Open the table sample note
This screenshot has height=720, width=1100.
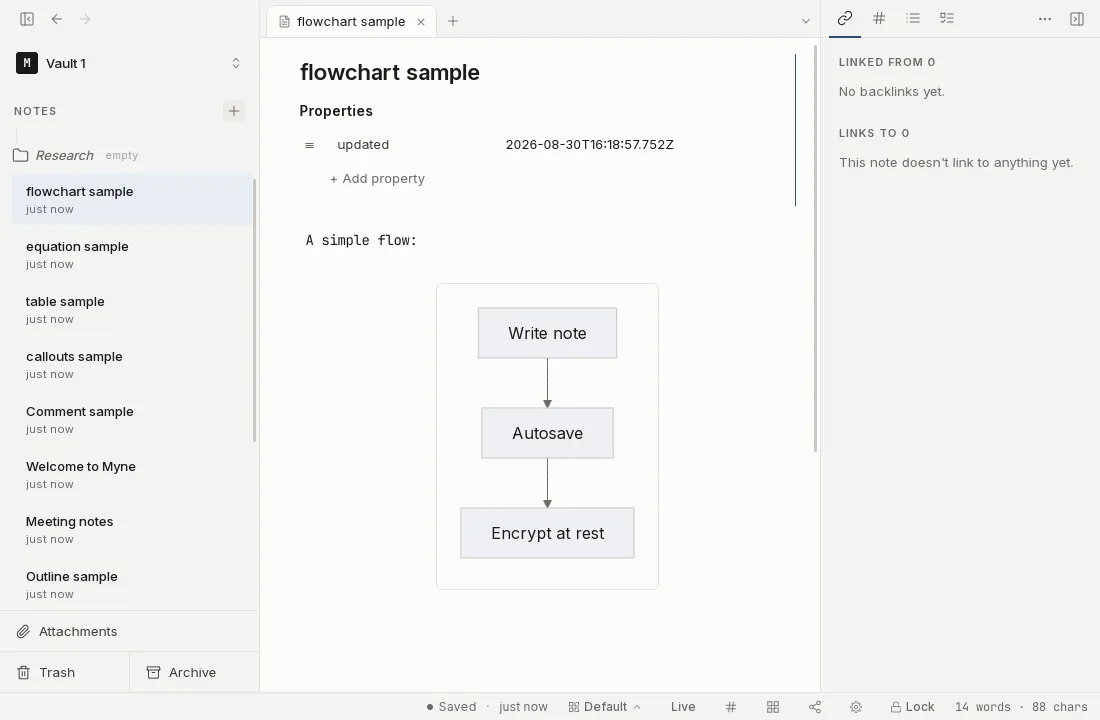click(x=133, y=309)
